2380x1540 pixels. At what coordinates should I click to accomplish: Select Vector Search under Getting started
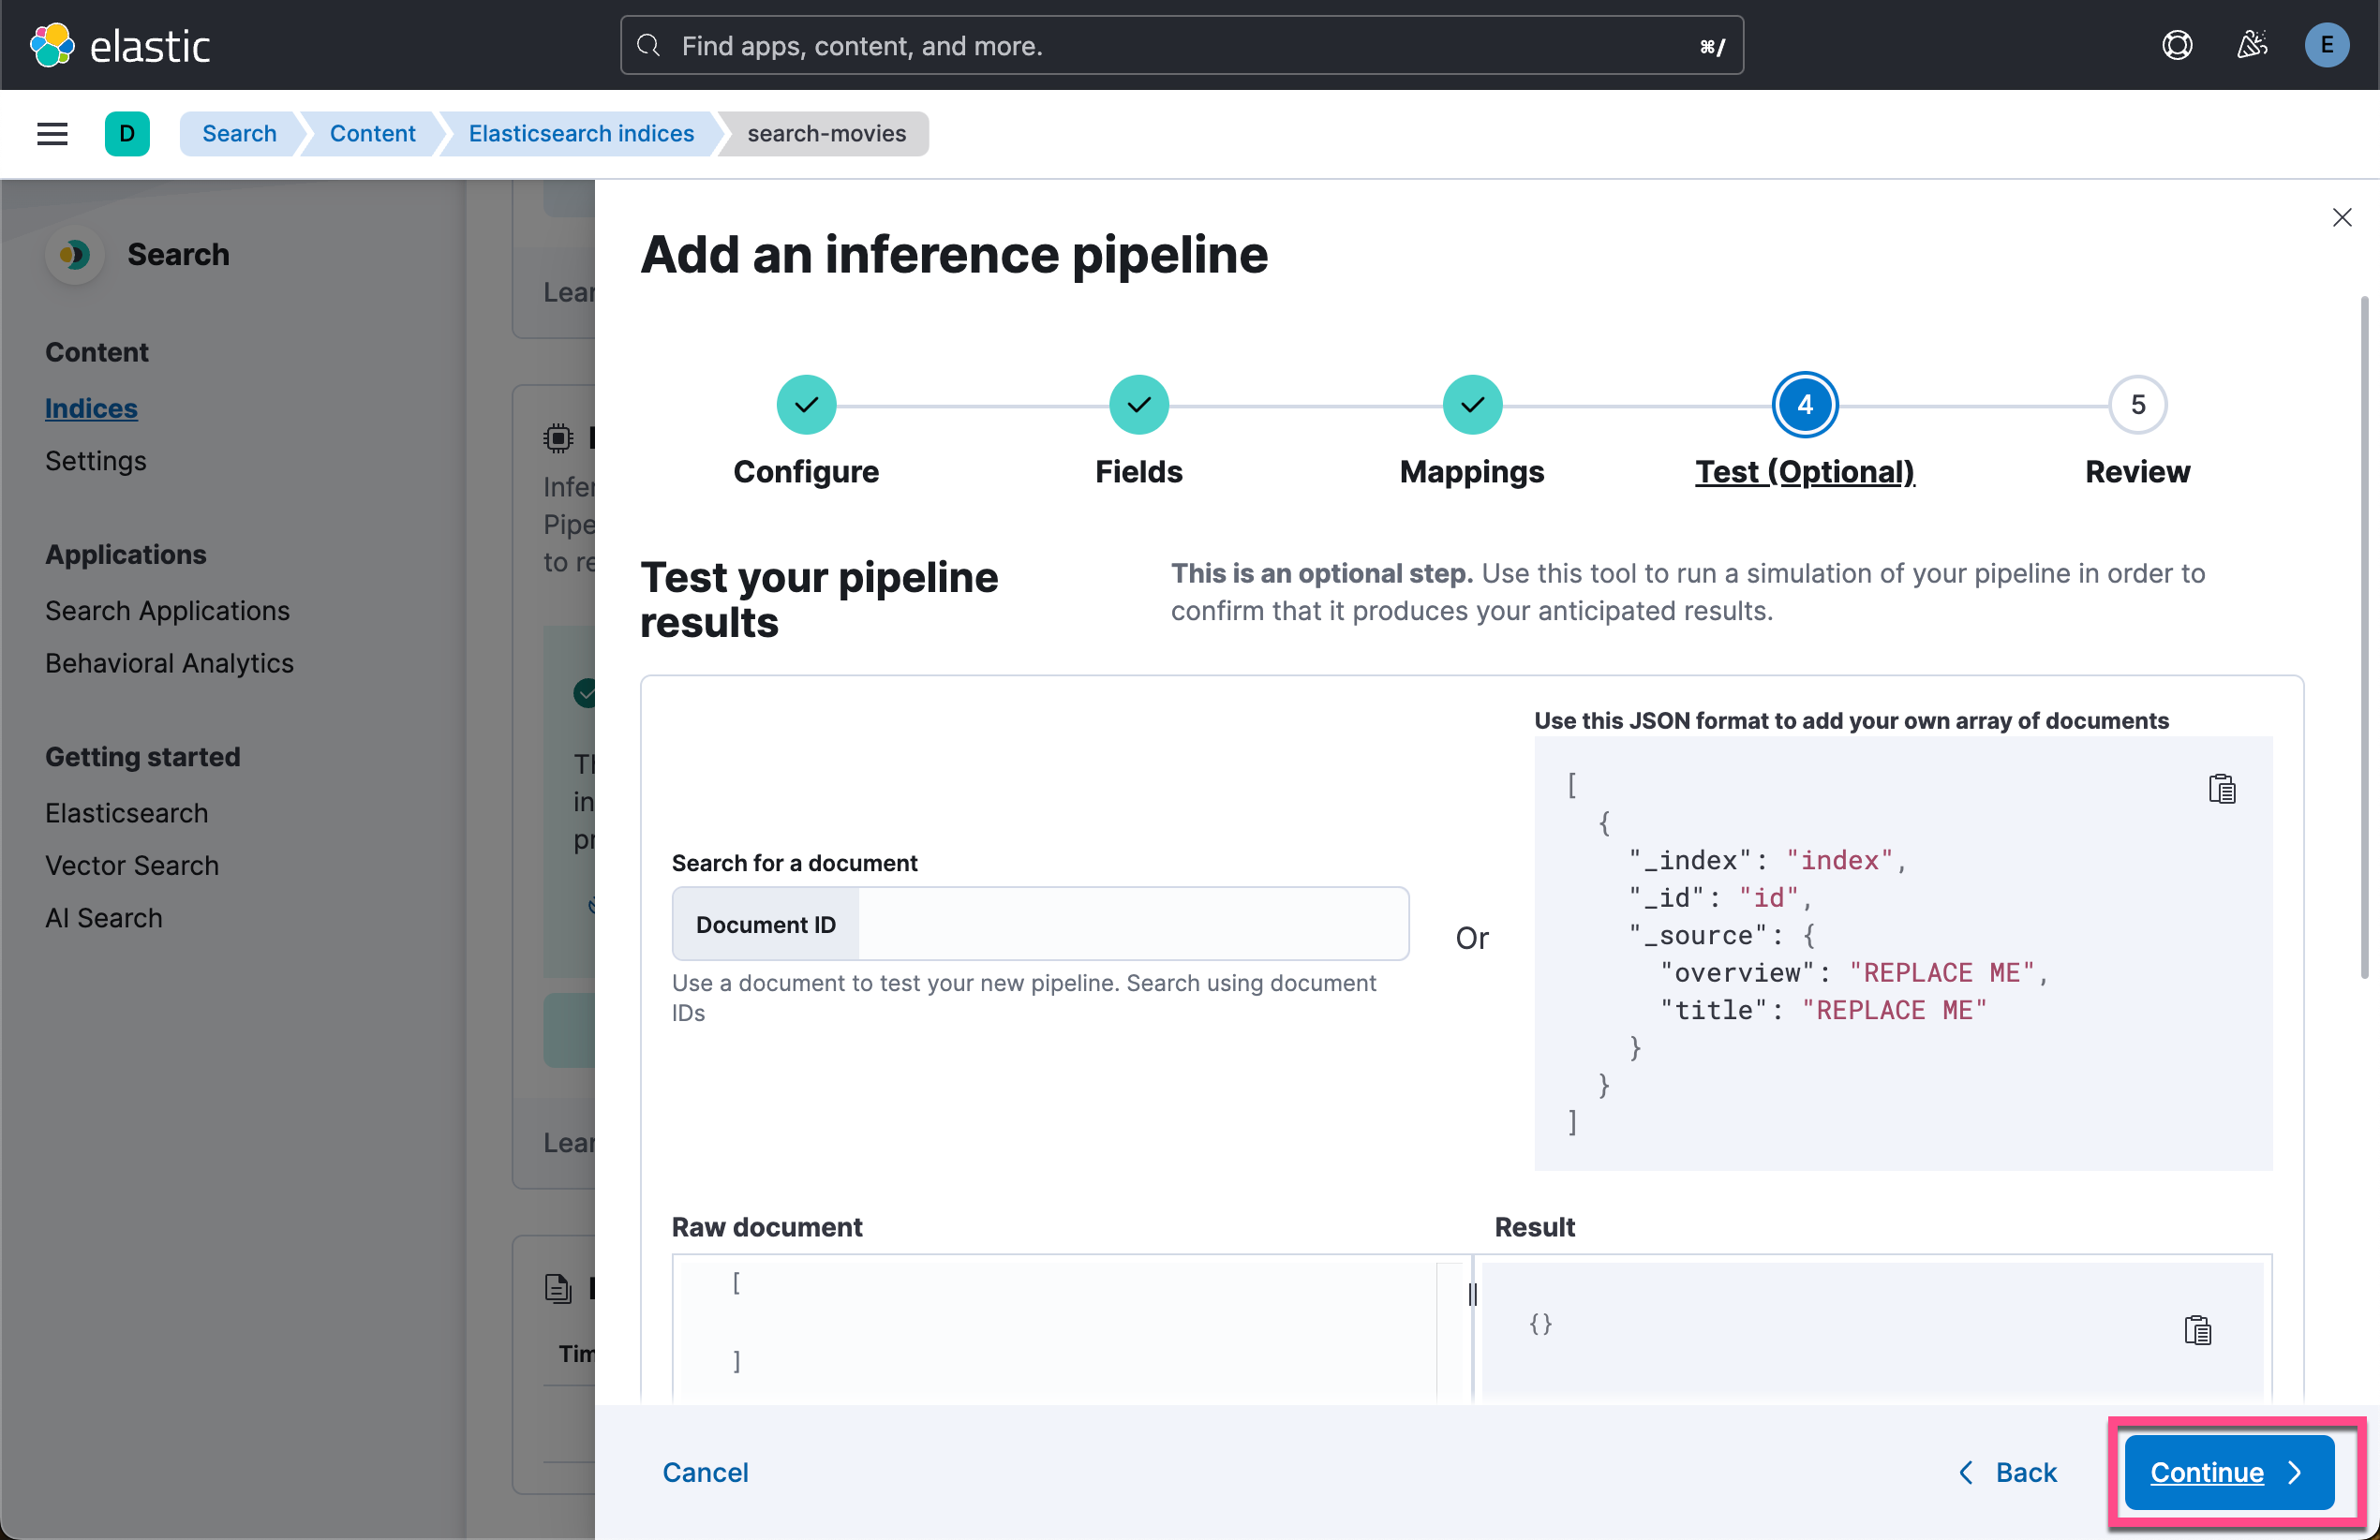coord(131,865)
